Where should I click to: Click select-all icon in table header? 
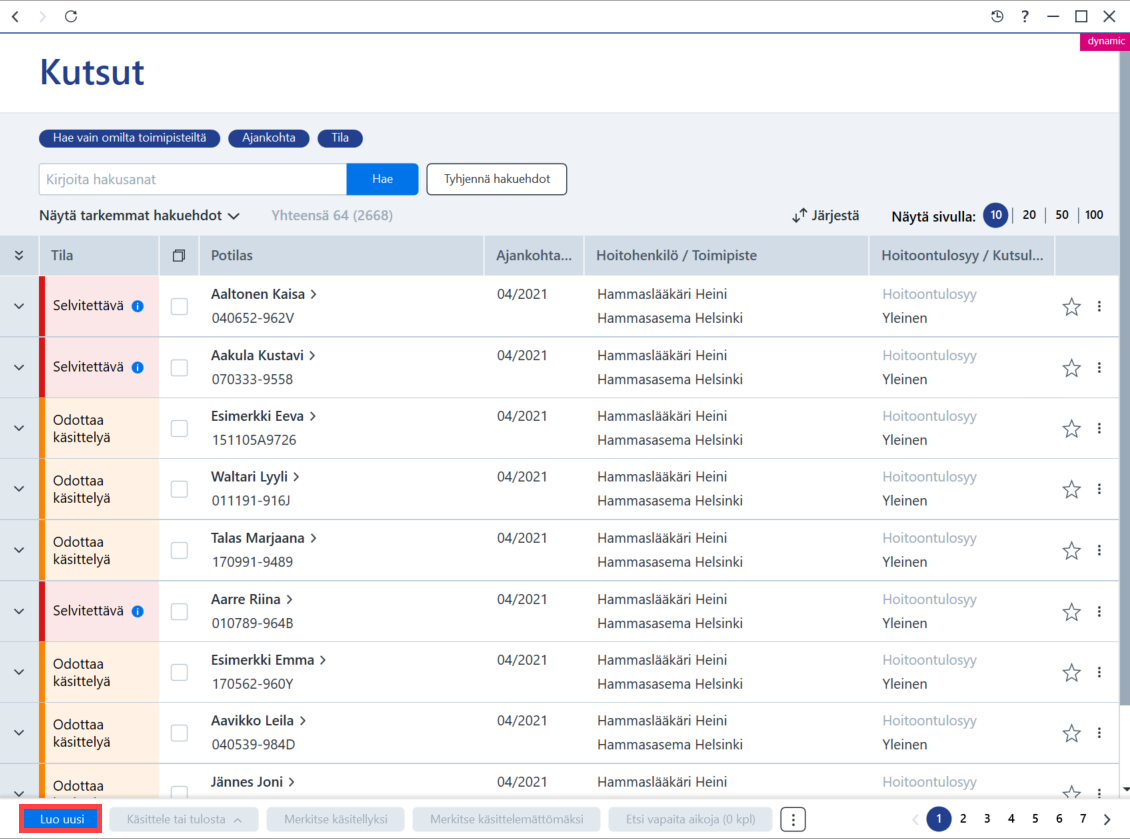coord(179,255)
